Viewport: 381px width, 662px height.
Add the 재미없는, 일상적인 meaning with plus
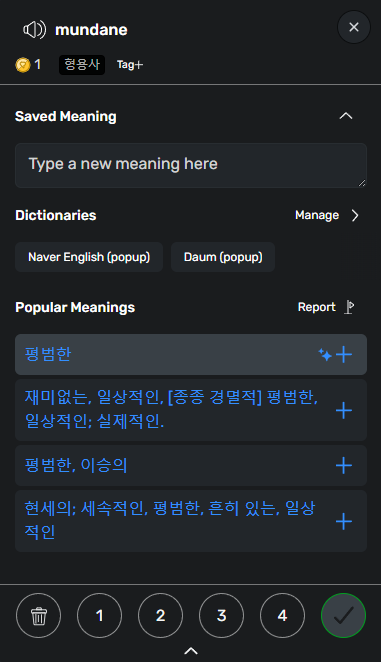coord(344,410)
